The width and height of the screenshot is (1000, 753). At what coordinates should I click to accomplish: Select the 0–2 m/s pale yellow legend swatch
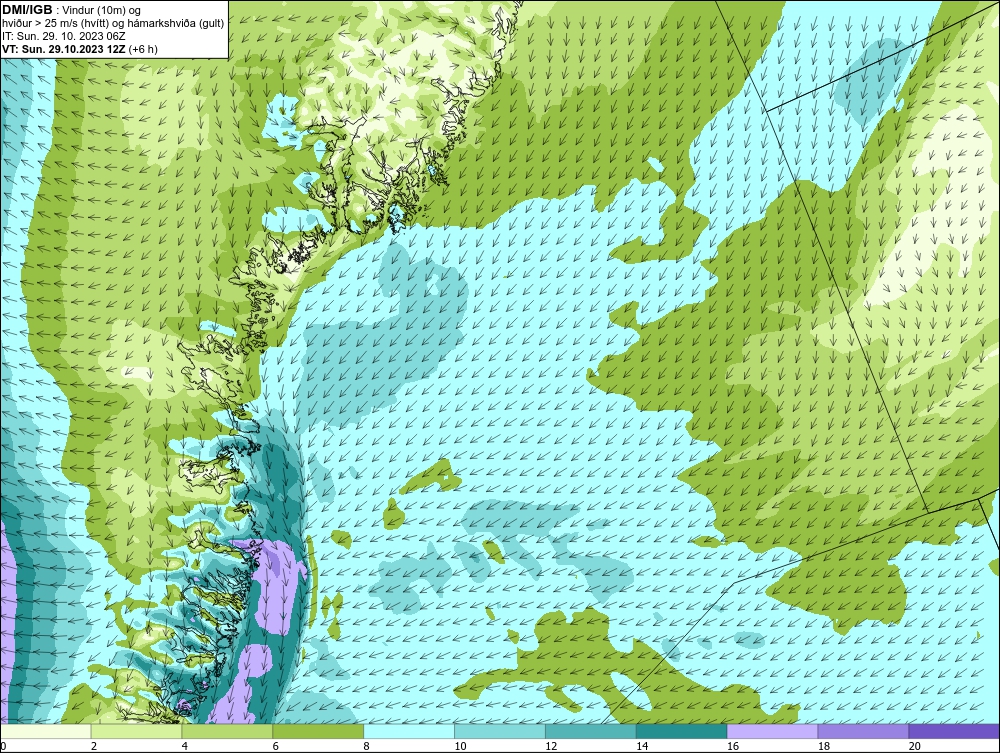(x=45, y=731)
